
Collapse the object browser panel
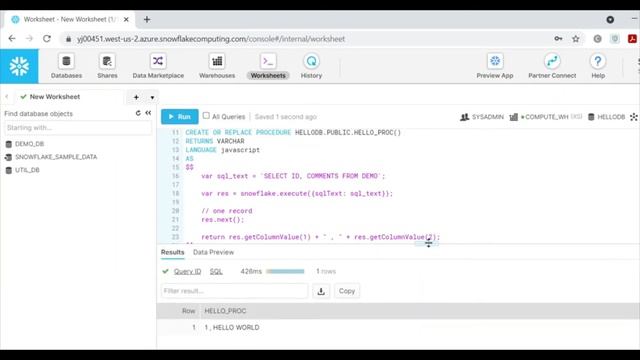(x=148, y=113)
